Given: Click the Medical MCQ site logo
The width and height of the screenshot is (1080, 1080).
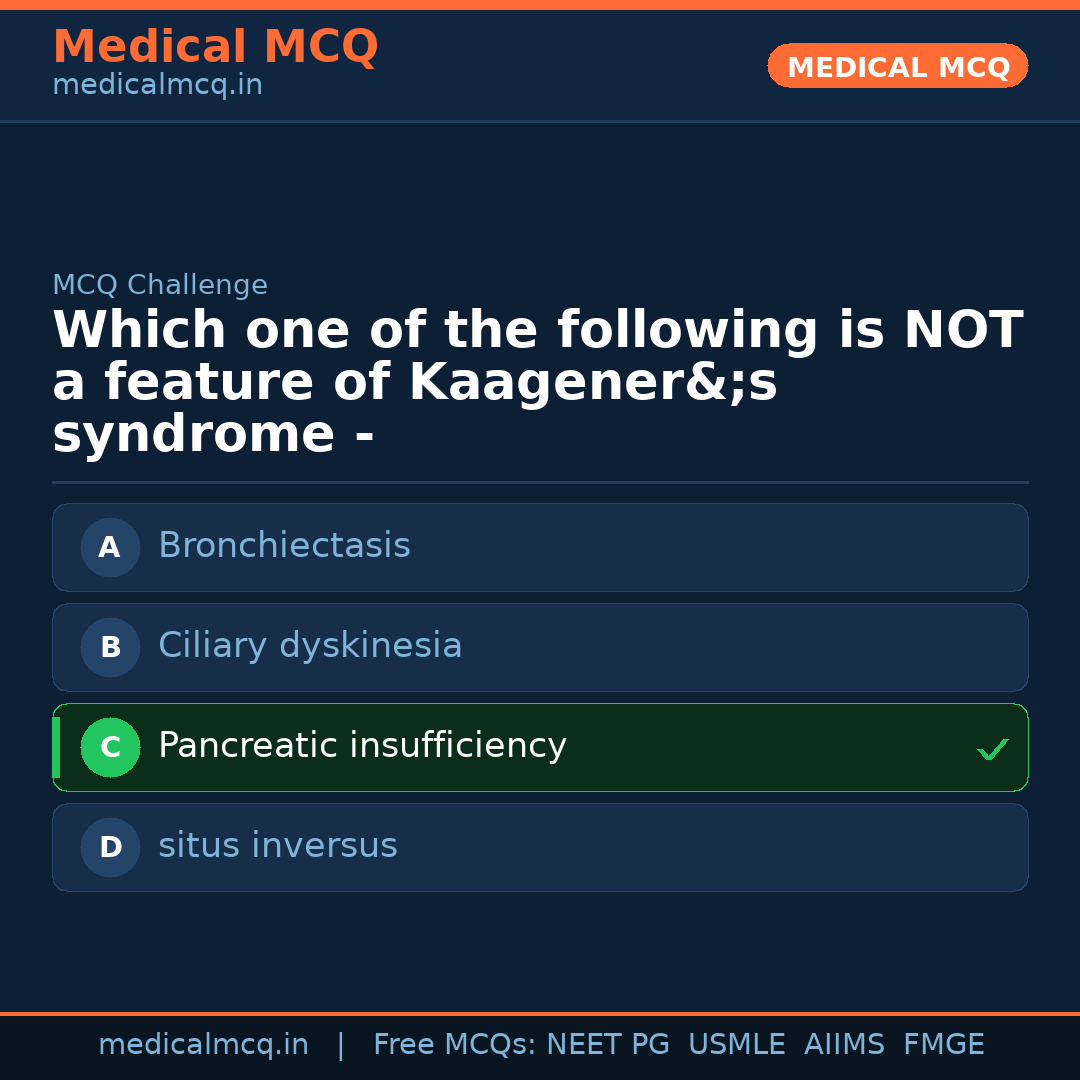Looking at the screenshot, I should tap(215, 46).
